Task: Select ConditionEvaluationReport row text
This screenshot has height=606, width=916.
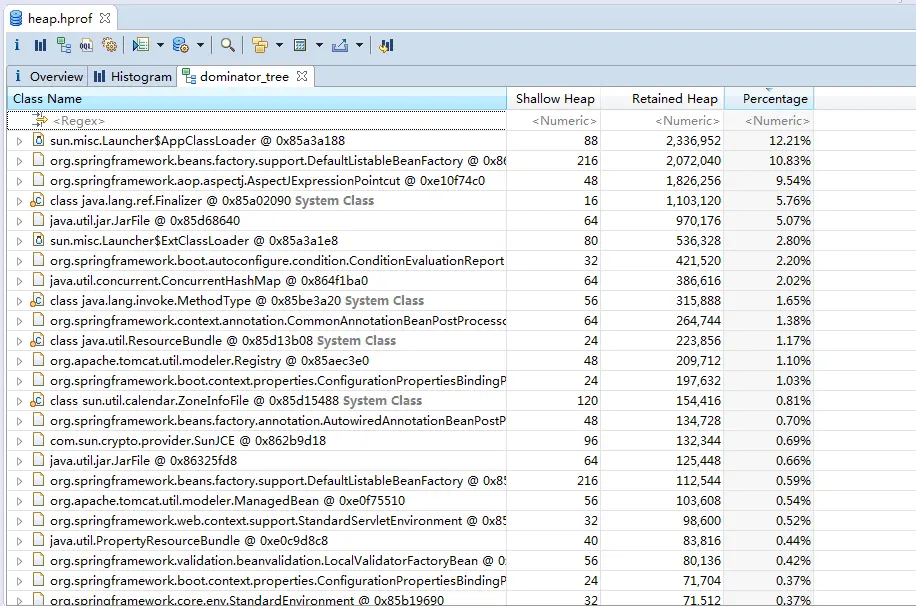Action: pos(277,261)
